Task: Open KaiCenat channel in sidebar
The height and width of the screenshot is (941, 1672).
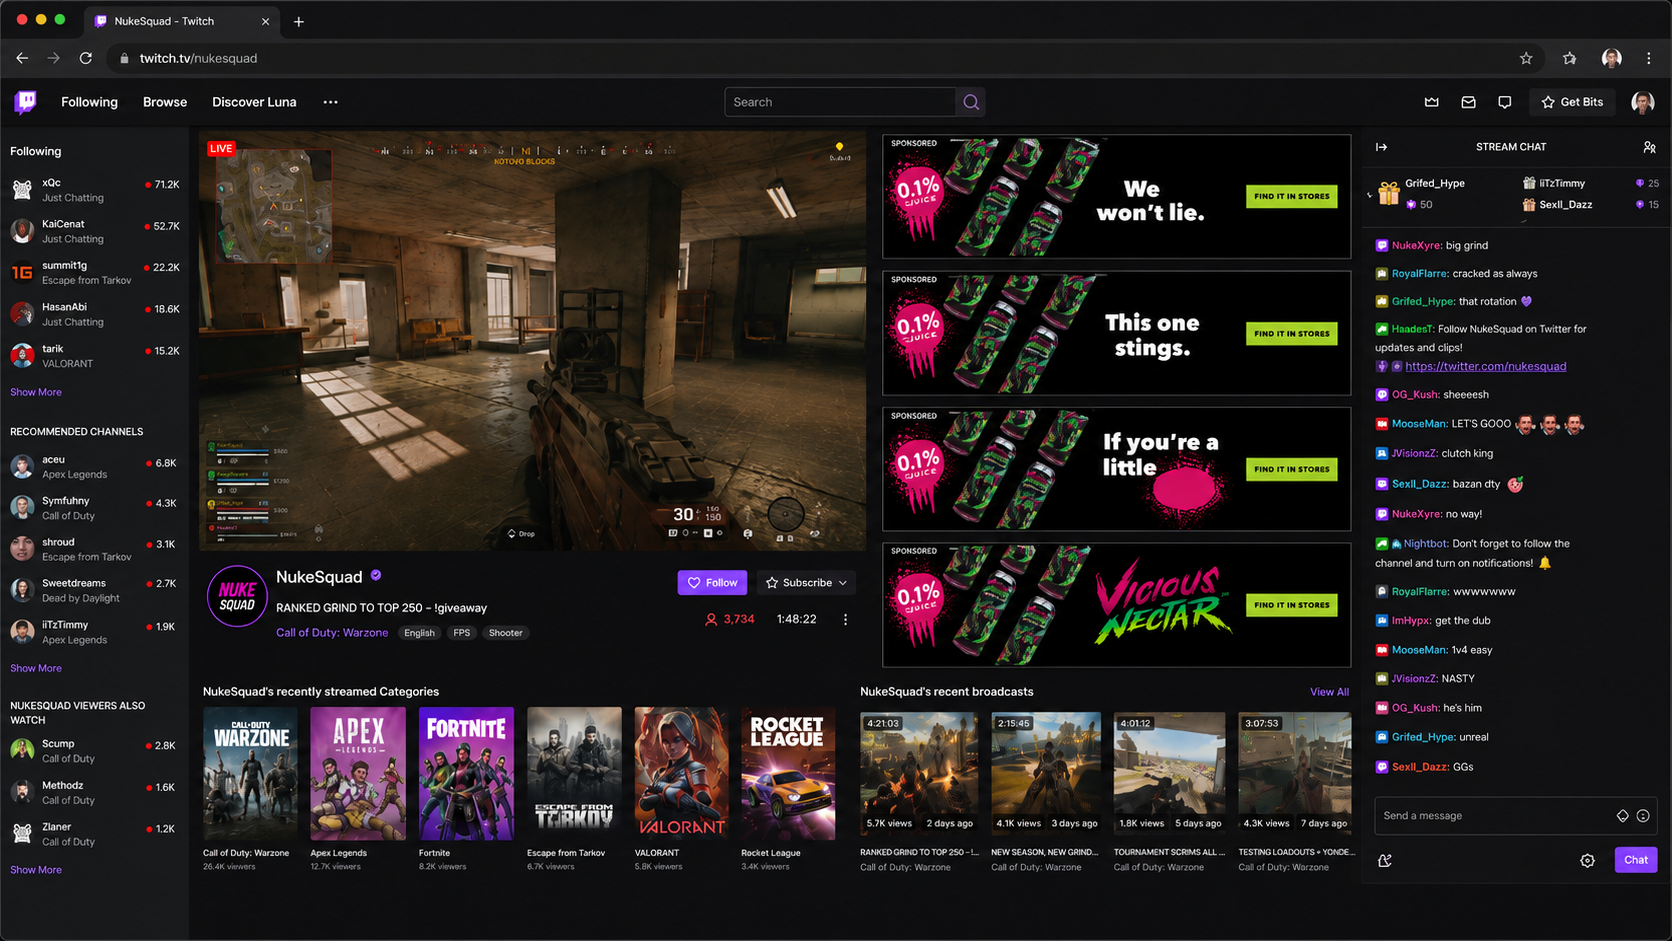Action: 95,231
